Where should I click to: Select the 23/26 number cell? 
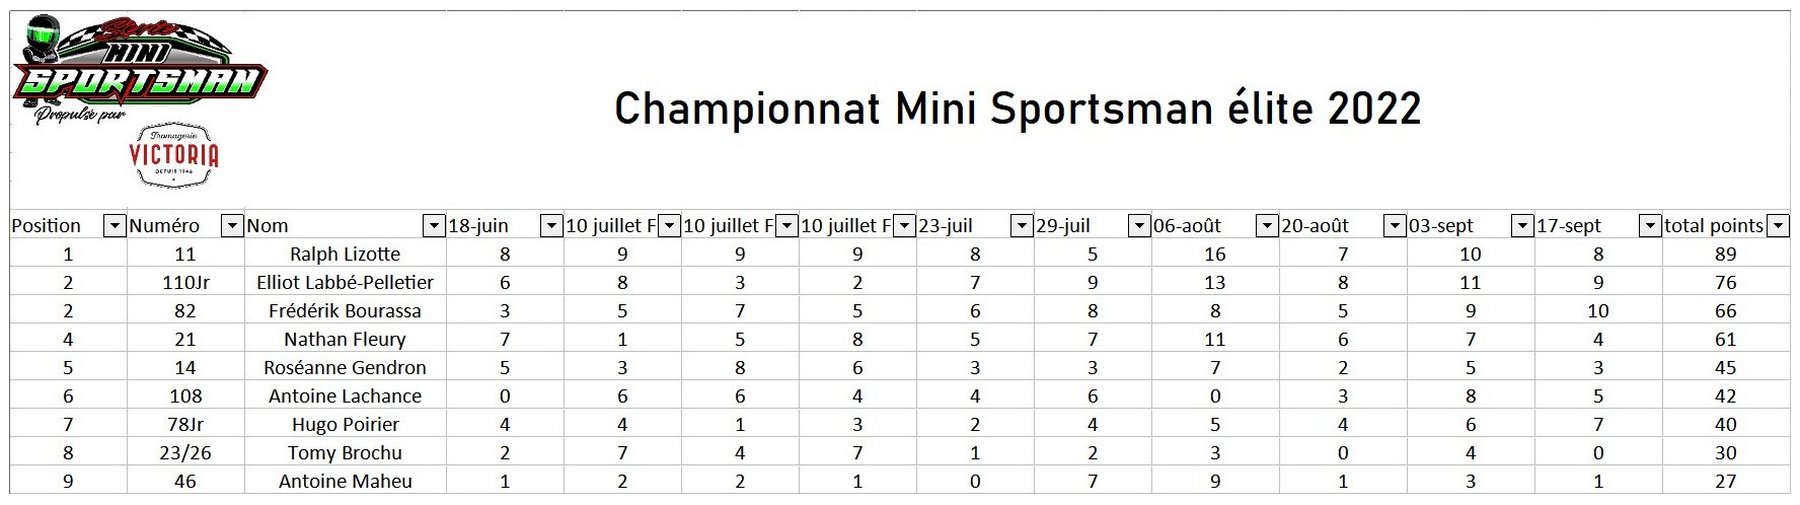pos(186,453)
